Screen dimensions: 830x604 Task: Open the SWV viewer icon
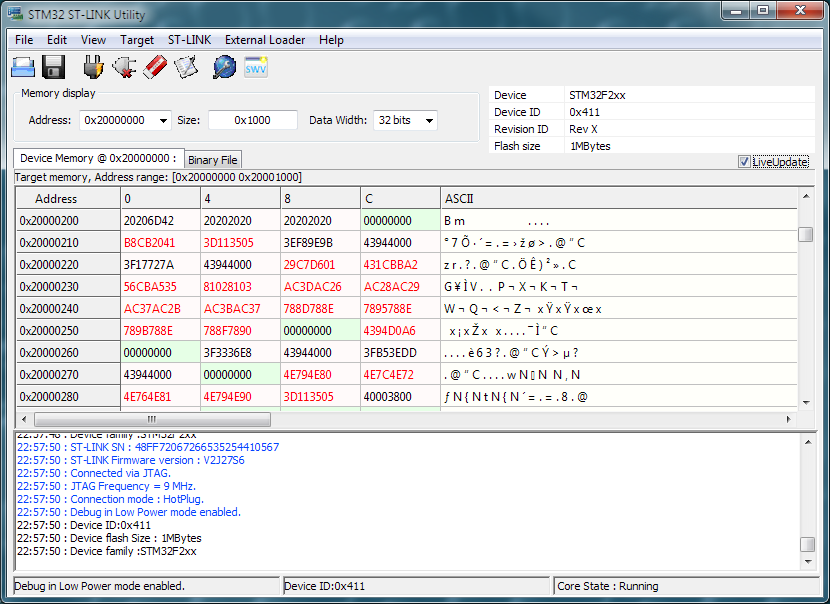[256, 67]
